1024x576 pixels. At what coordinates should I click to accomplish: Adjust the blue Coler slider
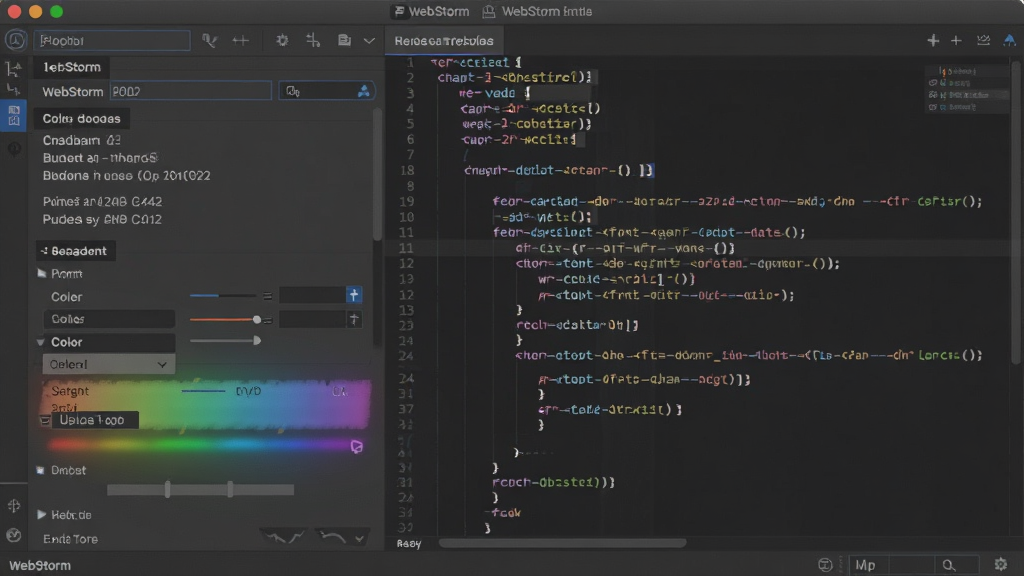[x=223, y=296]
